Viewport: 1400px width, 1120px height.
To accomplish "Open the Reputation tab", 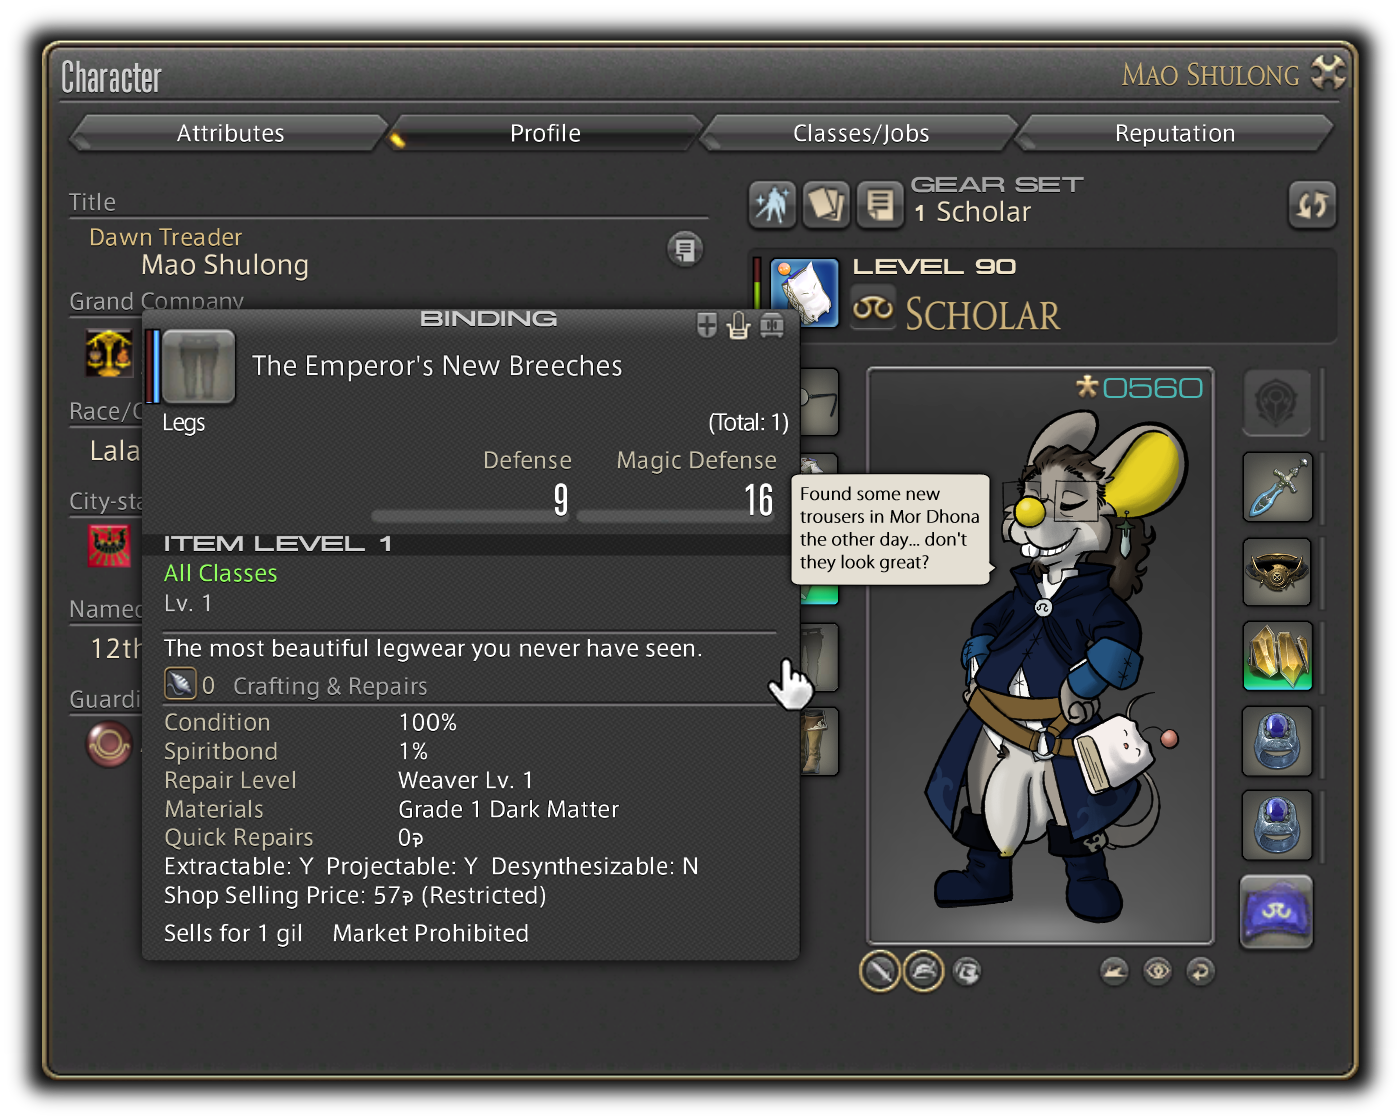I will point(1175,133).
